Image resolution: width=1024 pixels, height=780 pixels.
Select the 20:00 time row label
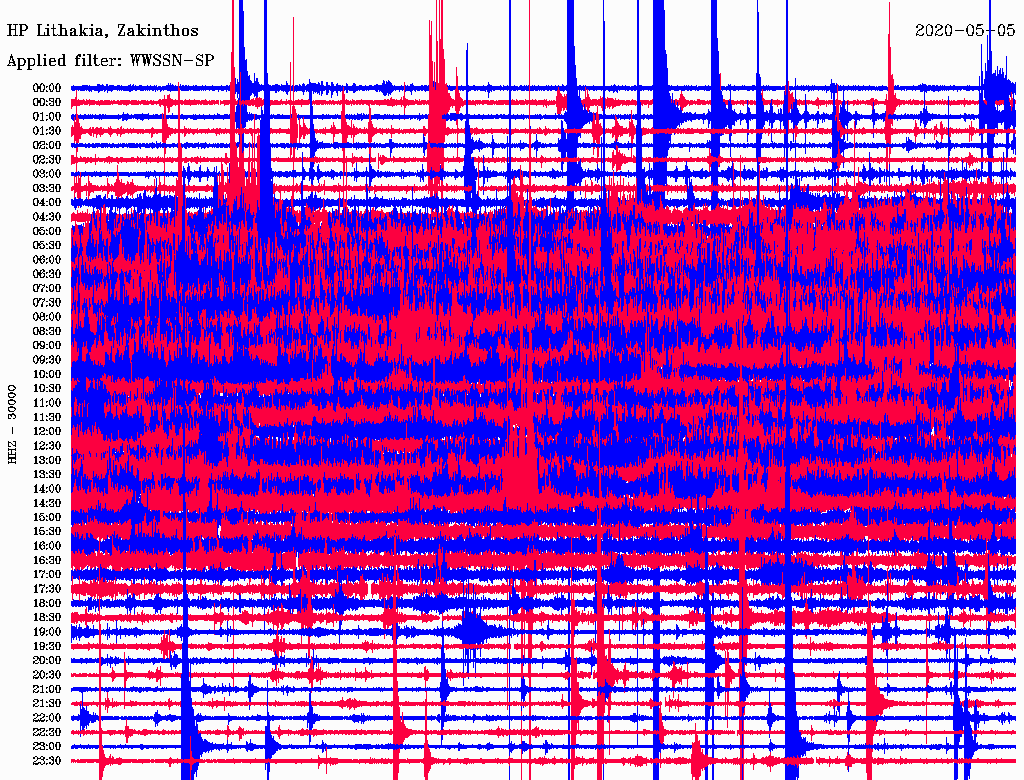(x=47, y=660)
